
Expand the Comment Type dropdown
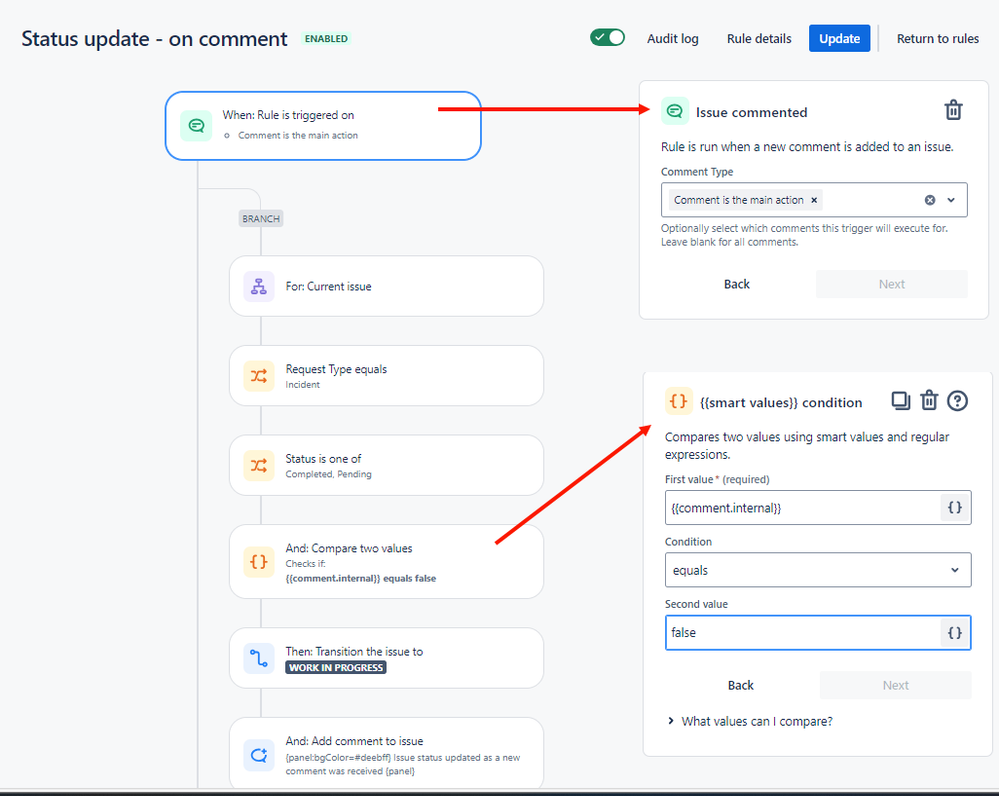[x=951, y=200]
